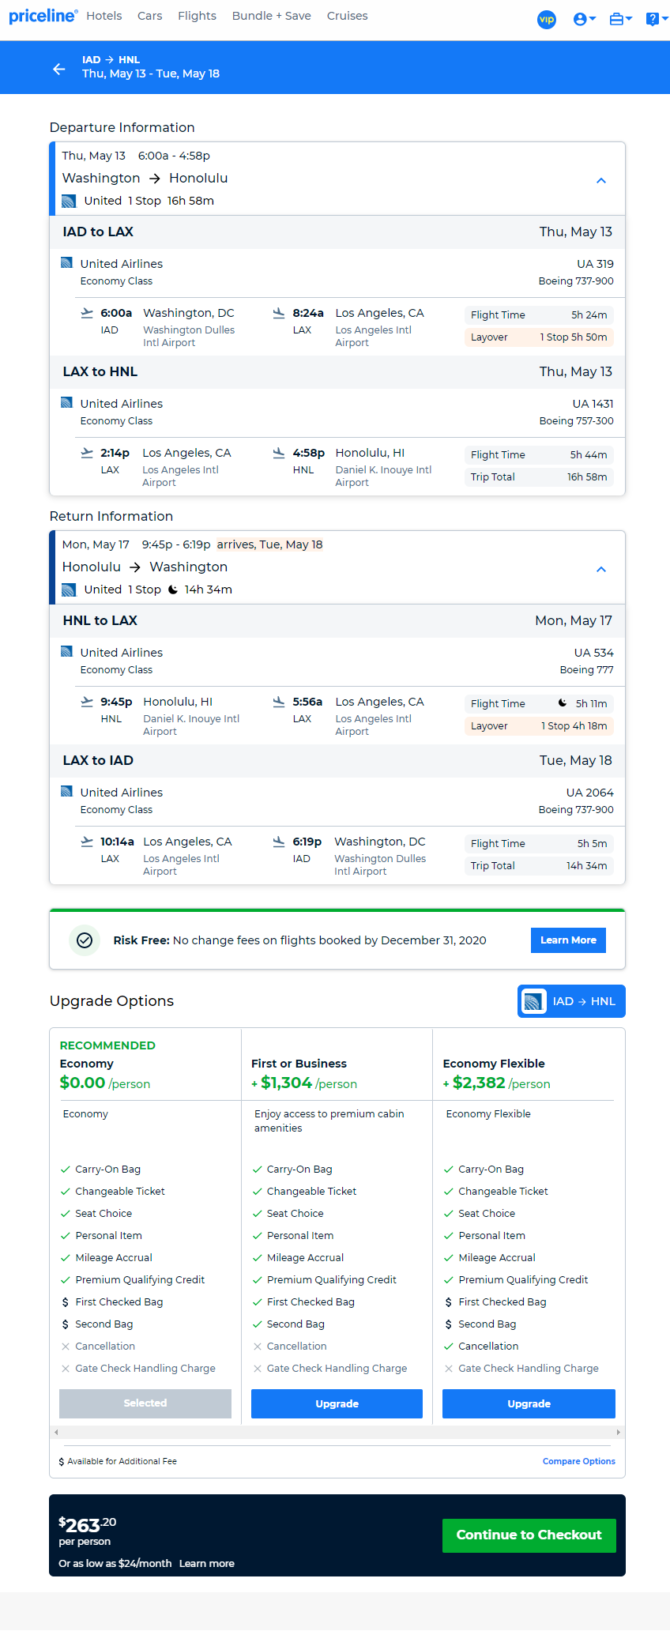Click landing icon beside 4:58p HNL
The width and height of the screenshot is (670, 1631).
[279, 453]
